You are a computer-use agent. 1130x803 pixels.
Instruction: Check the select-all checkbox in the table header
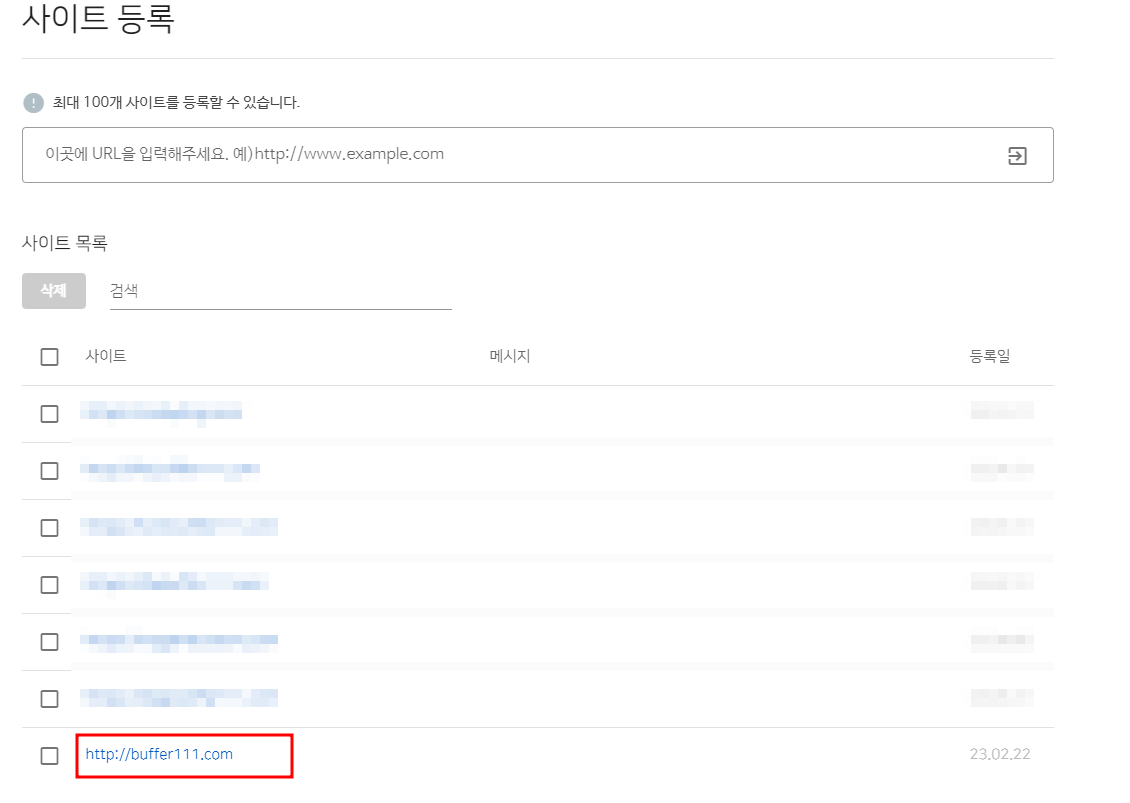pyautogui.click(x=49, y=356)
